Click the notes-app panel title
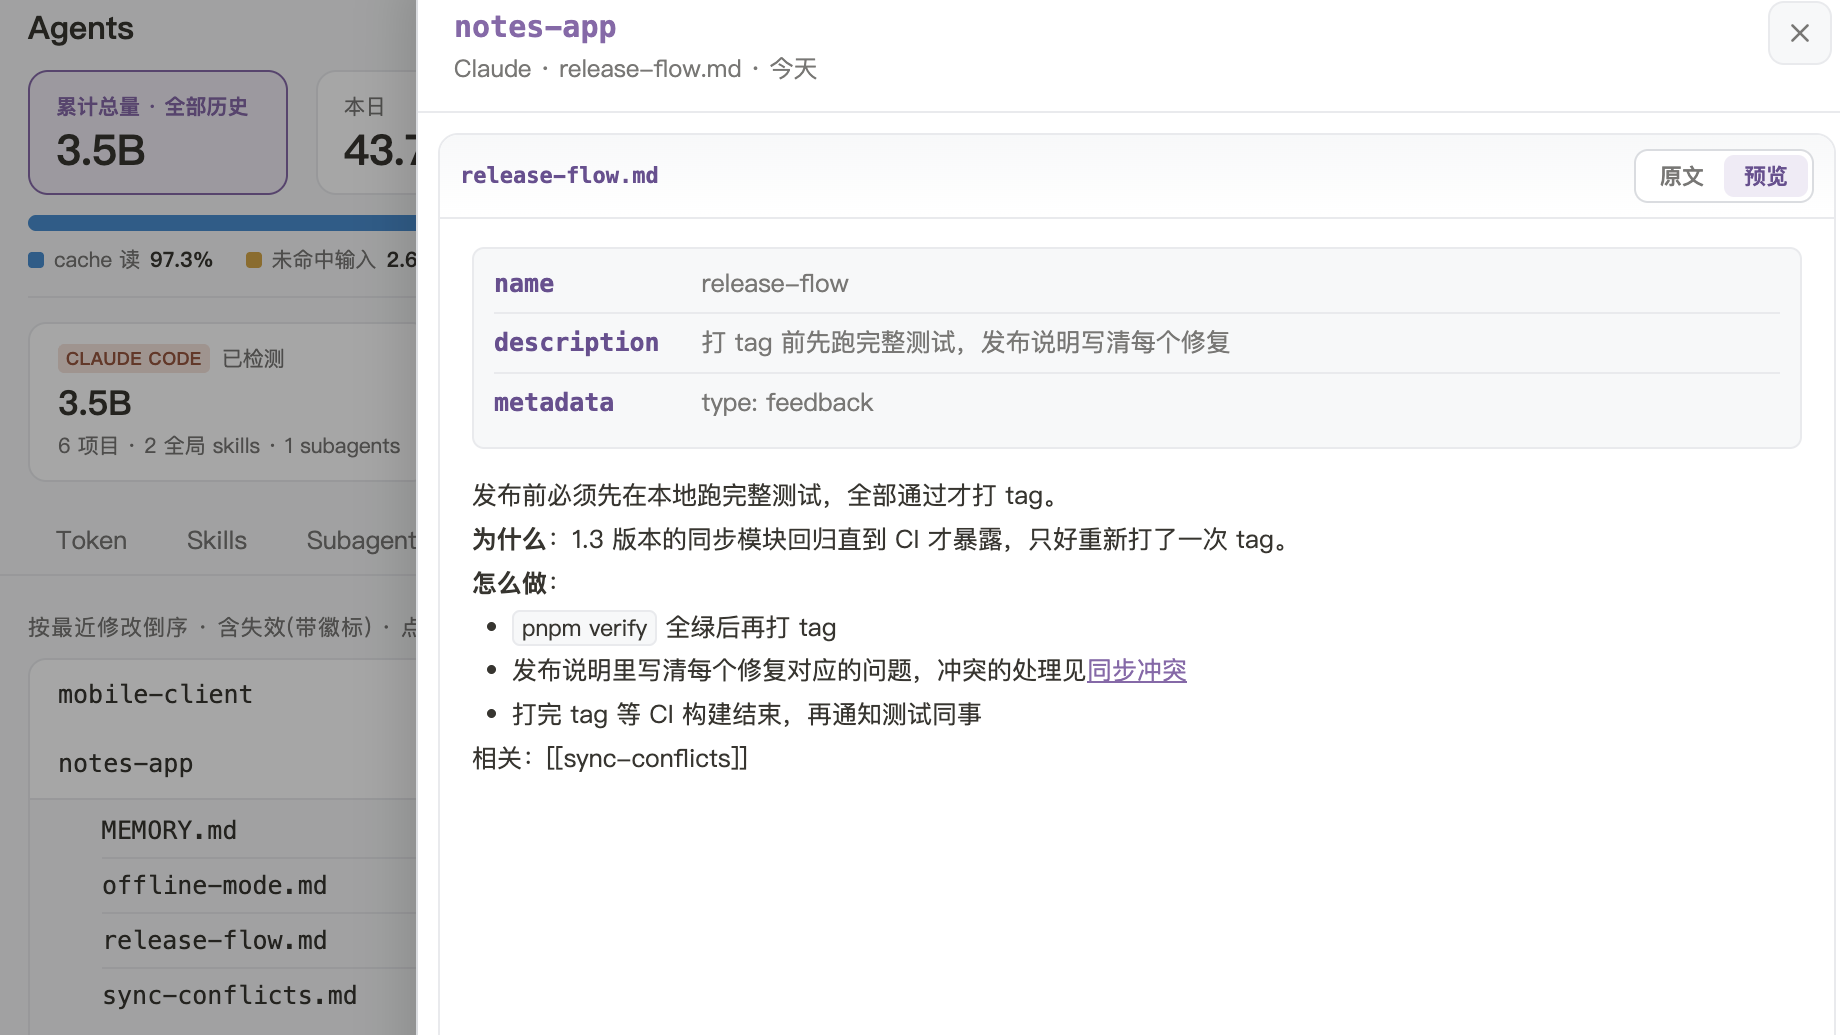This screenshot has width=1840, height=1035. (535, 27)
